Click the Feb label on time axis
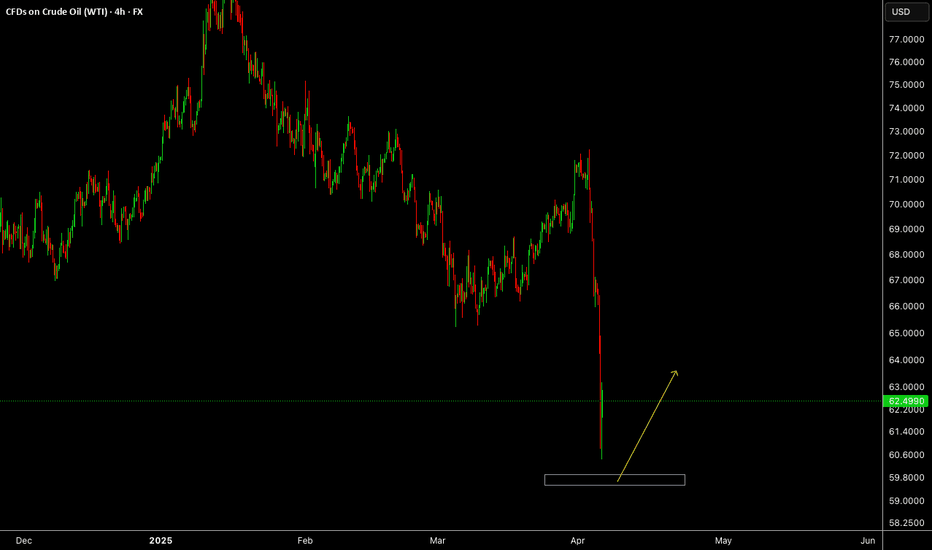 305,540
